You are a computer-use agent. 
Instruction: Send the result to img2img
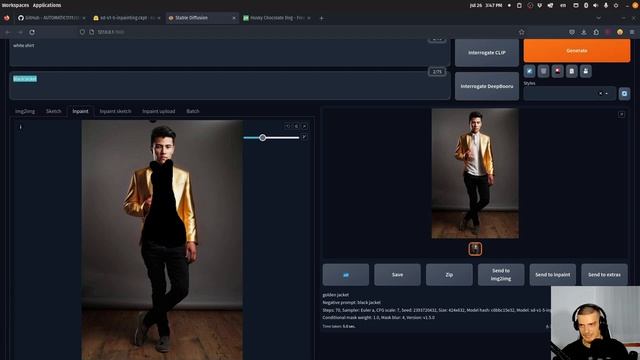pyautogui.click(x=501, y=275)
